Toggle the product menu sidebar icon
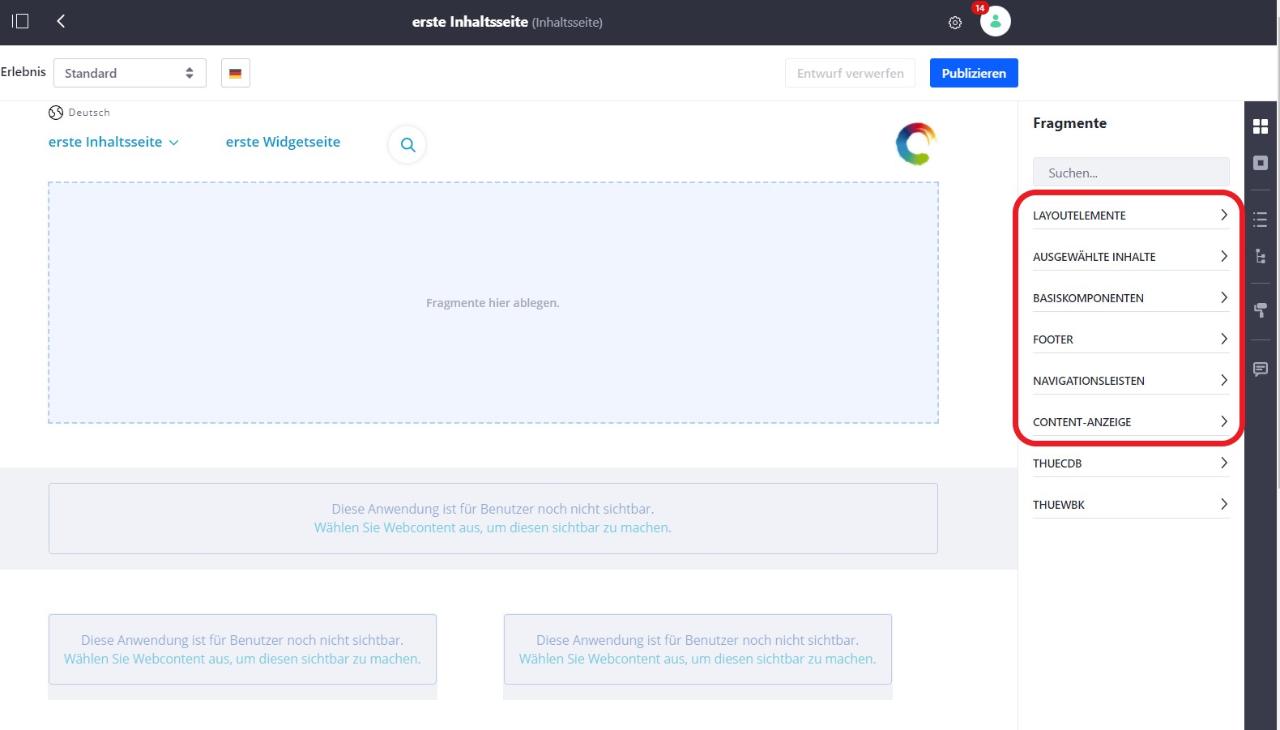 point(21,21)
